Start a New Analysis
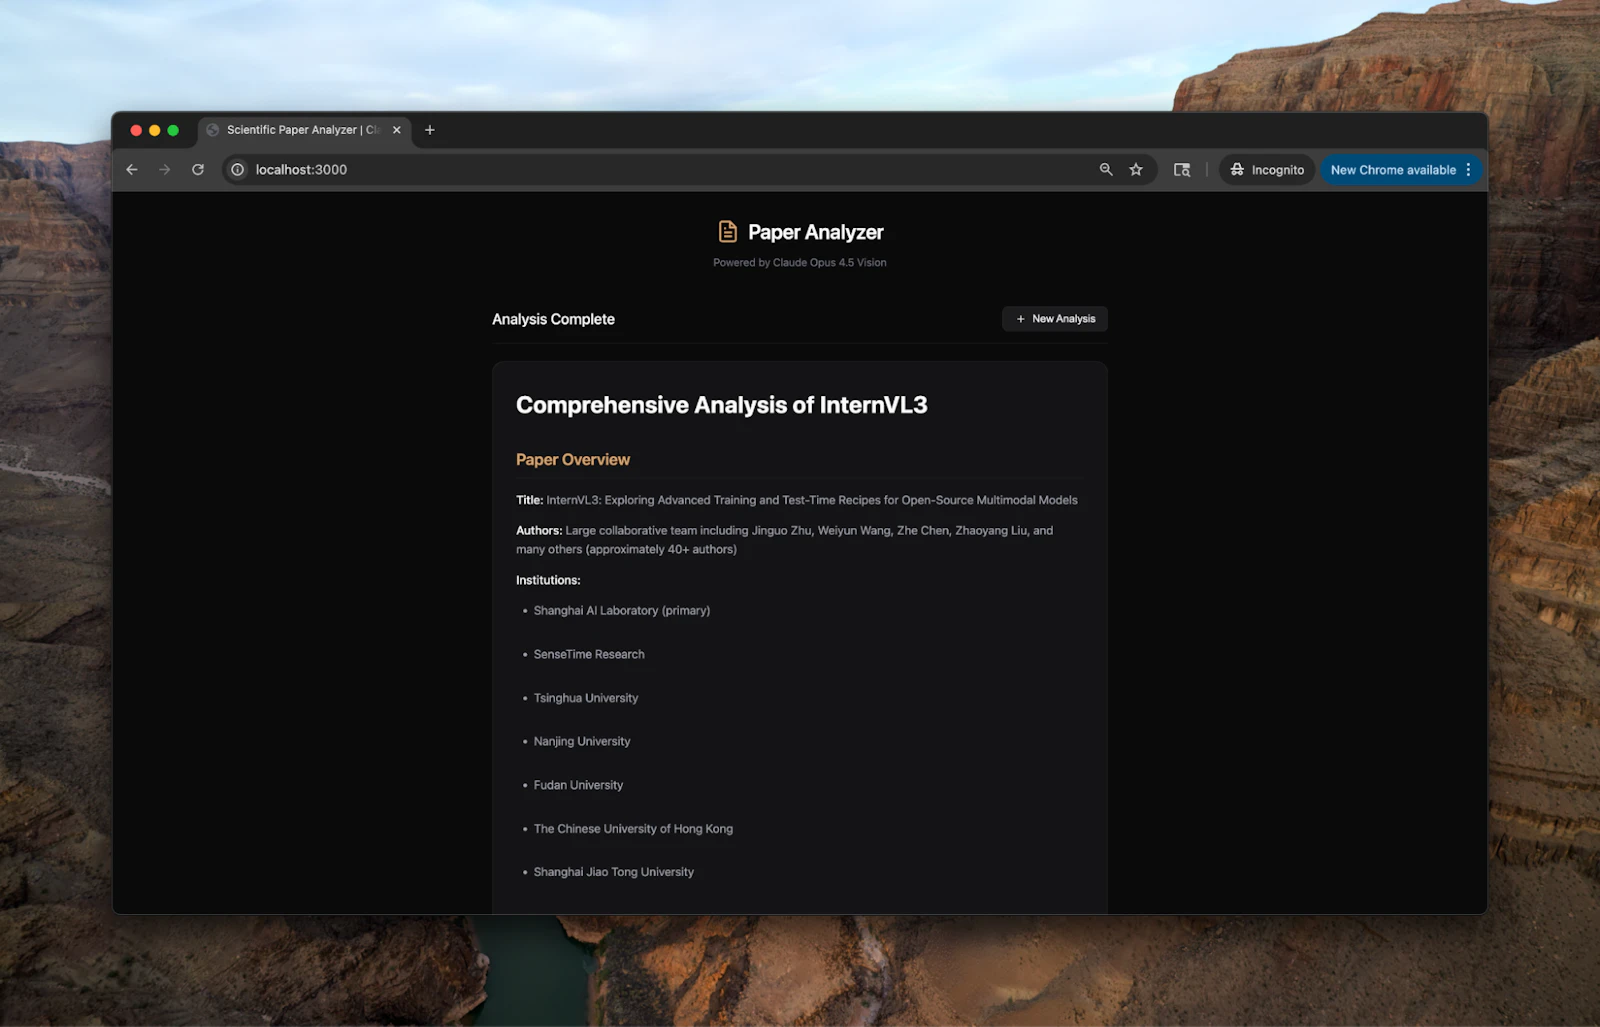Viewport: 1600px width, 1027px height. tap(1055, 319)
